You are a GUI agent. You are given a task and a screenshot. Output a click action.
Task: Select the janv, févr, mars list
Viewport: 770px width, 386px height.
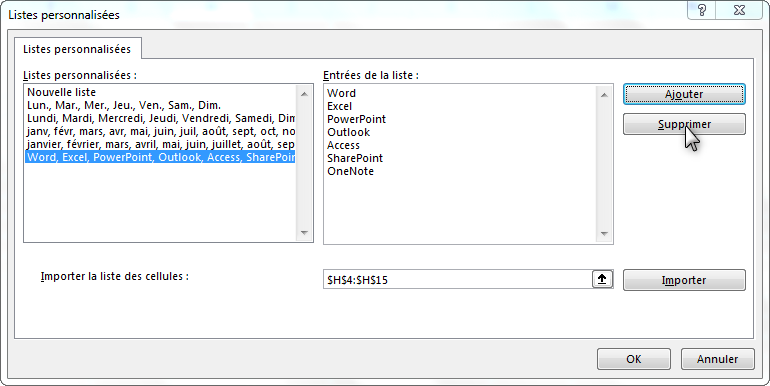160,131
